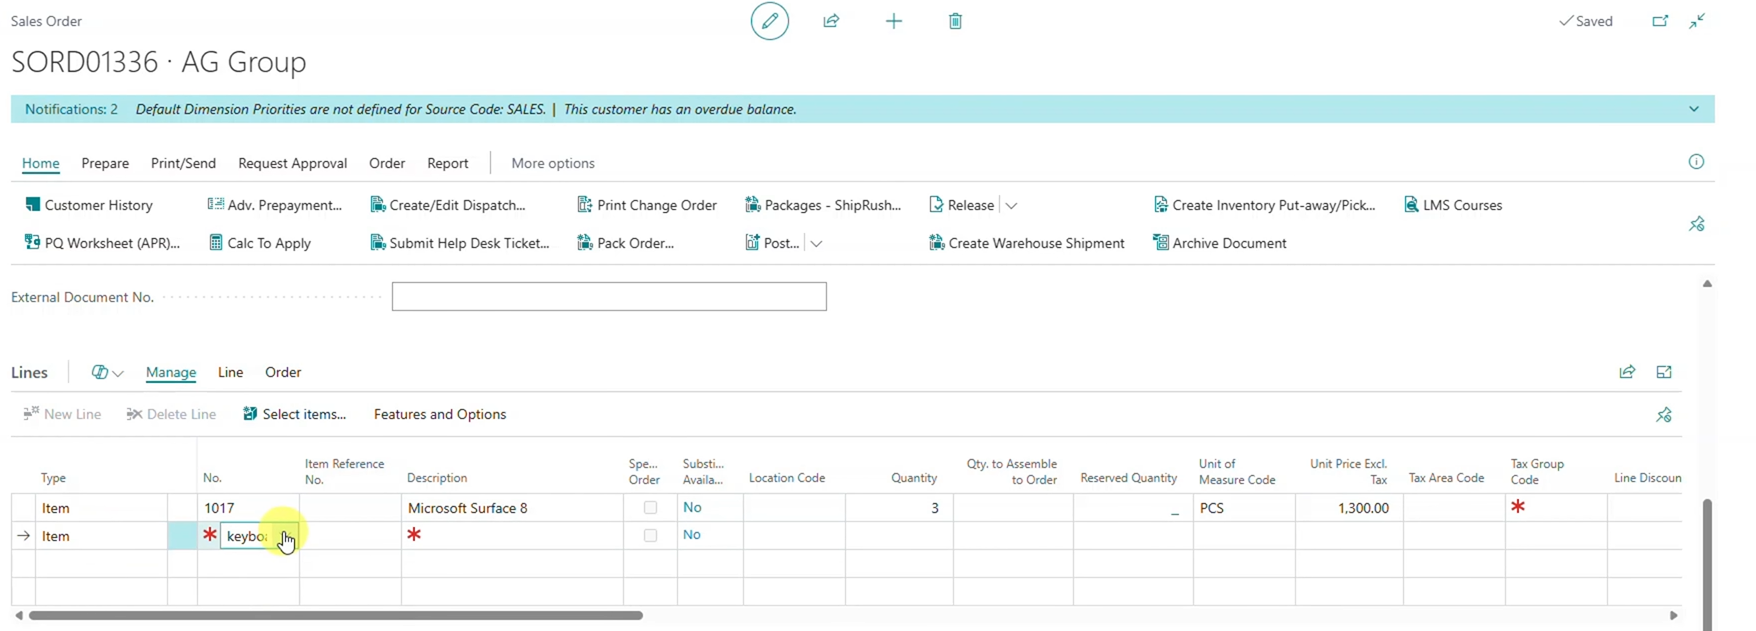Viewport: 1756px width, 631px height.
Task: Click right arrow of horizontal scrollbar
Action: pos(1673,616)
